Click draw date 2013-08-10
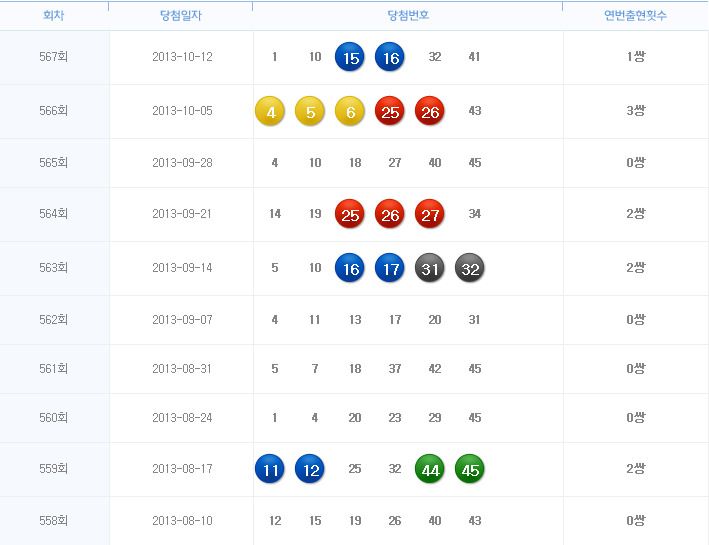The width and height of the screenshot is (709, 545). point(182,521)
